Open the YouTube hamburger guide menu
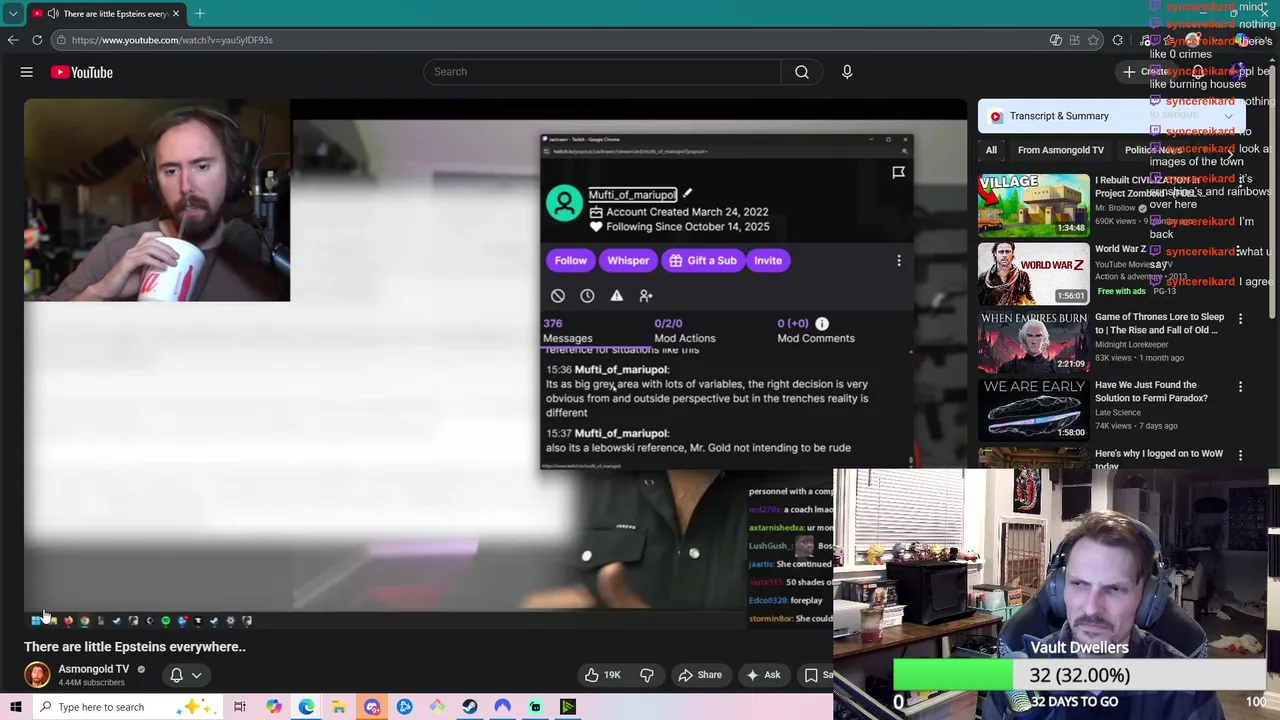 coord(27,72)
